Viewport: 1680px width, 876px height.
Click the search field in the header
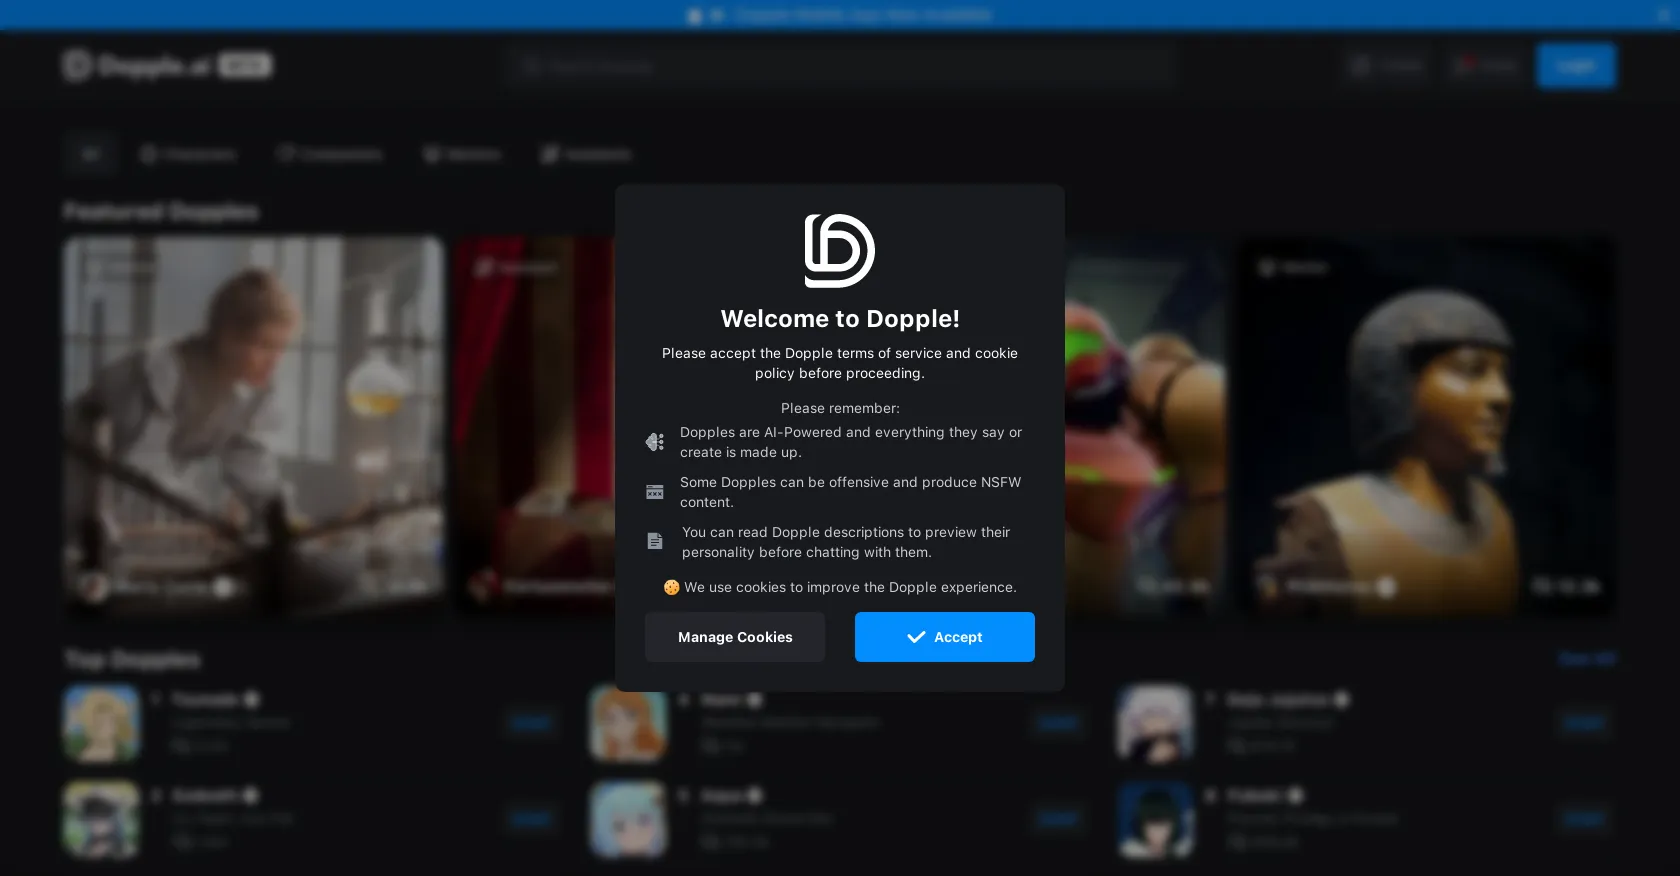(840, 66)
